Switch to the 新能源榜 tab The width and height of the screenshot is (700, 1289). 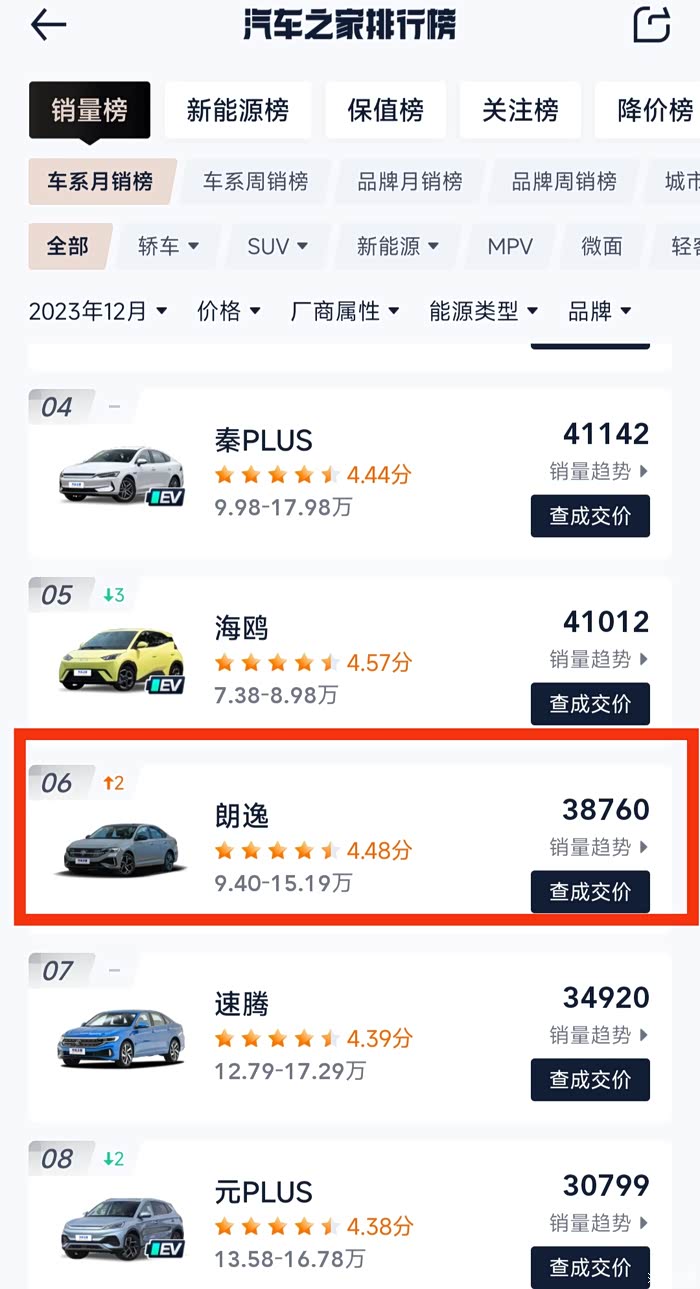[x=237, y=110]
